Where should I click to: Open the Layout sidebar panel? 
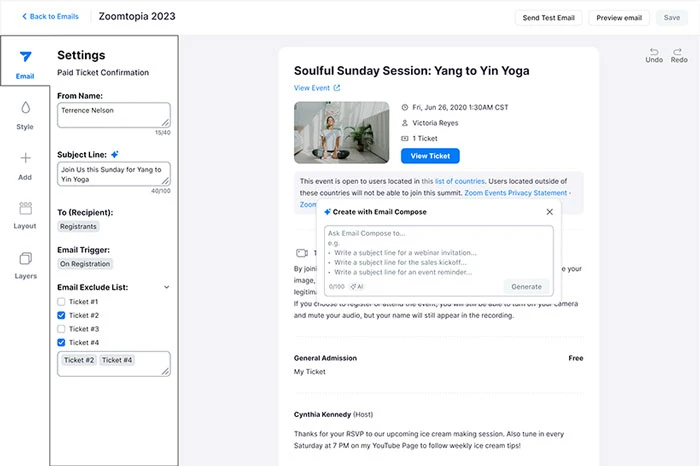click(25, 214)
